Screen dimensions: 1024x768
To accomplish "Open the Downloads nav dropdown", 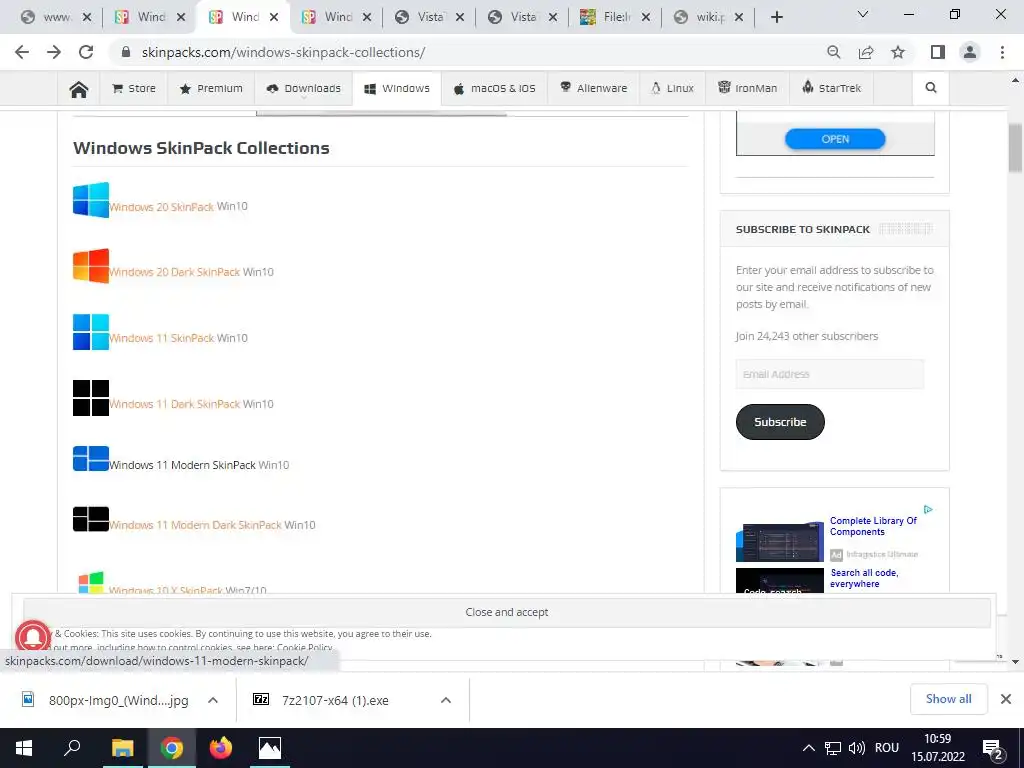I will click(304, 88).
